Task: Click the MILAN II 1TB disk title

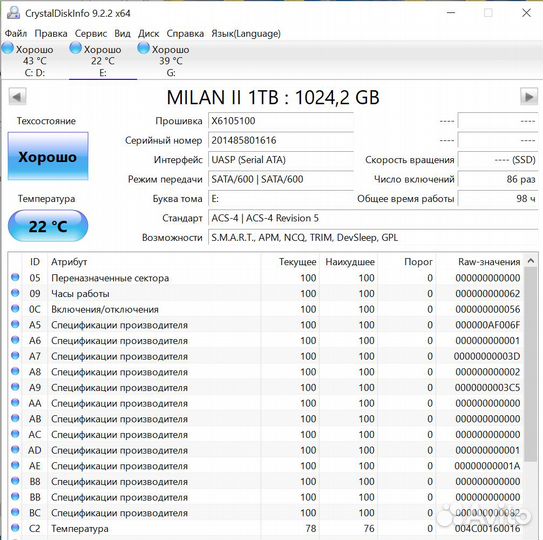Action: (x=273, y=97)
